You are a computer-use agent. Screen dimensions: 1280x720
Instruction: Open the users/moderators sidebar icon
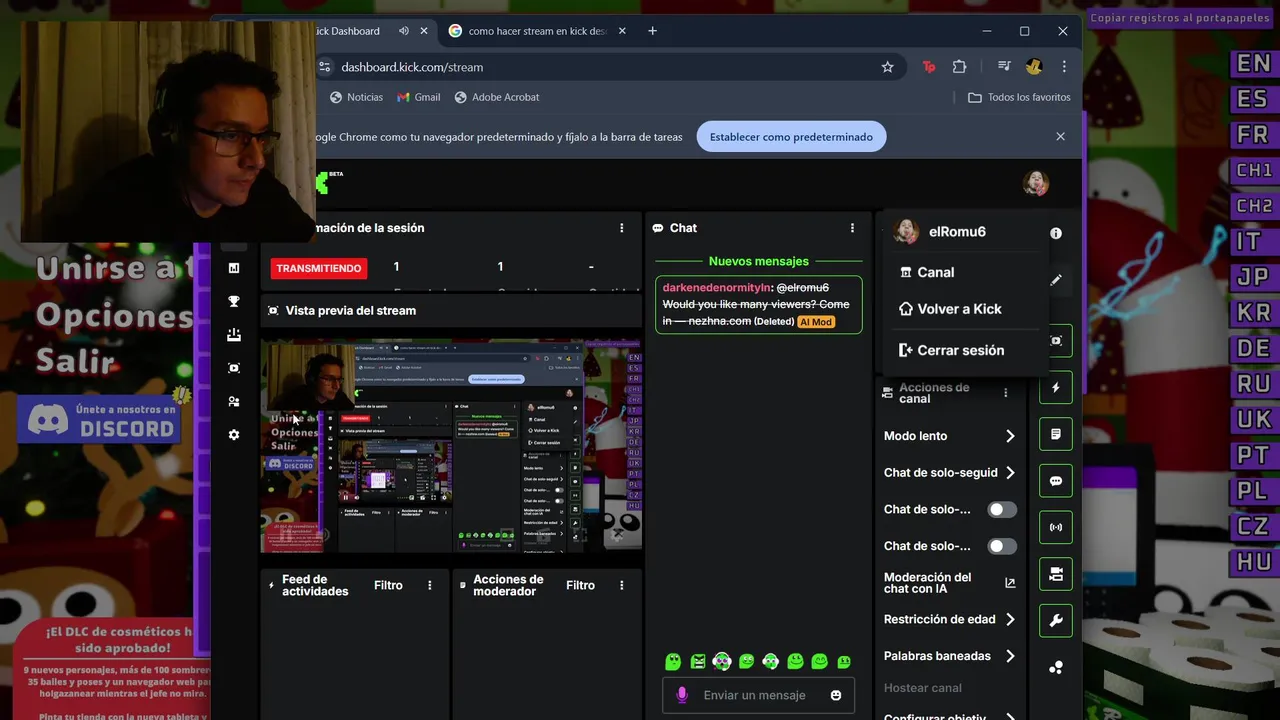click(x=234, y=401)
